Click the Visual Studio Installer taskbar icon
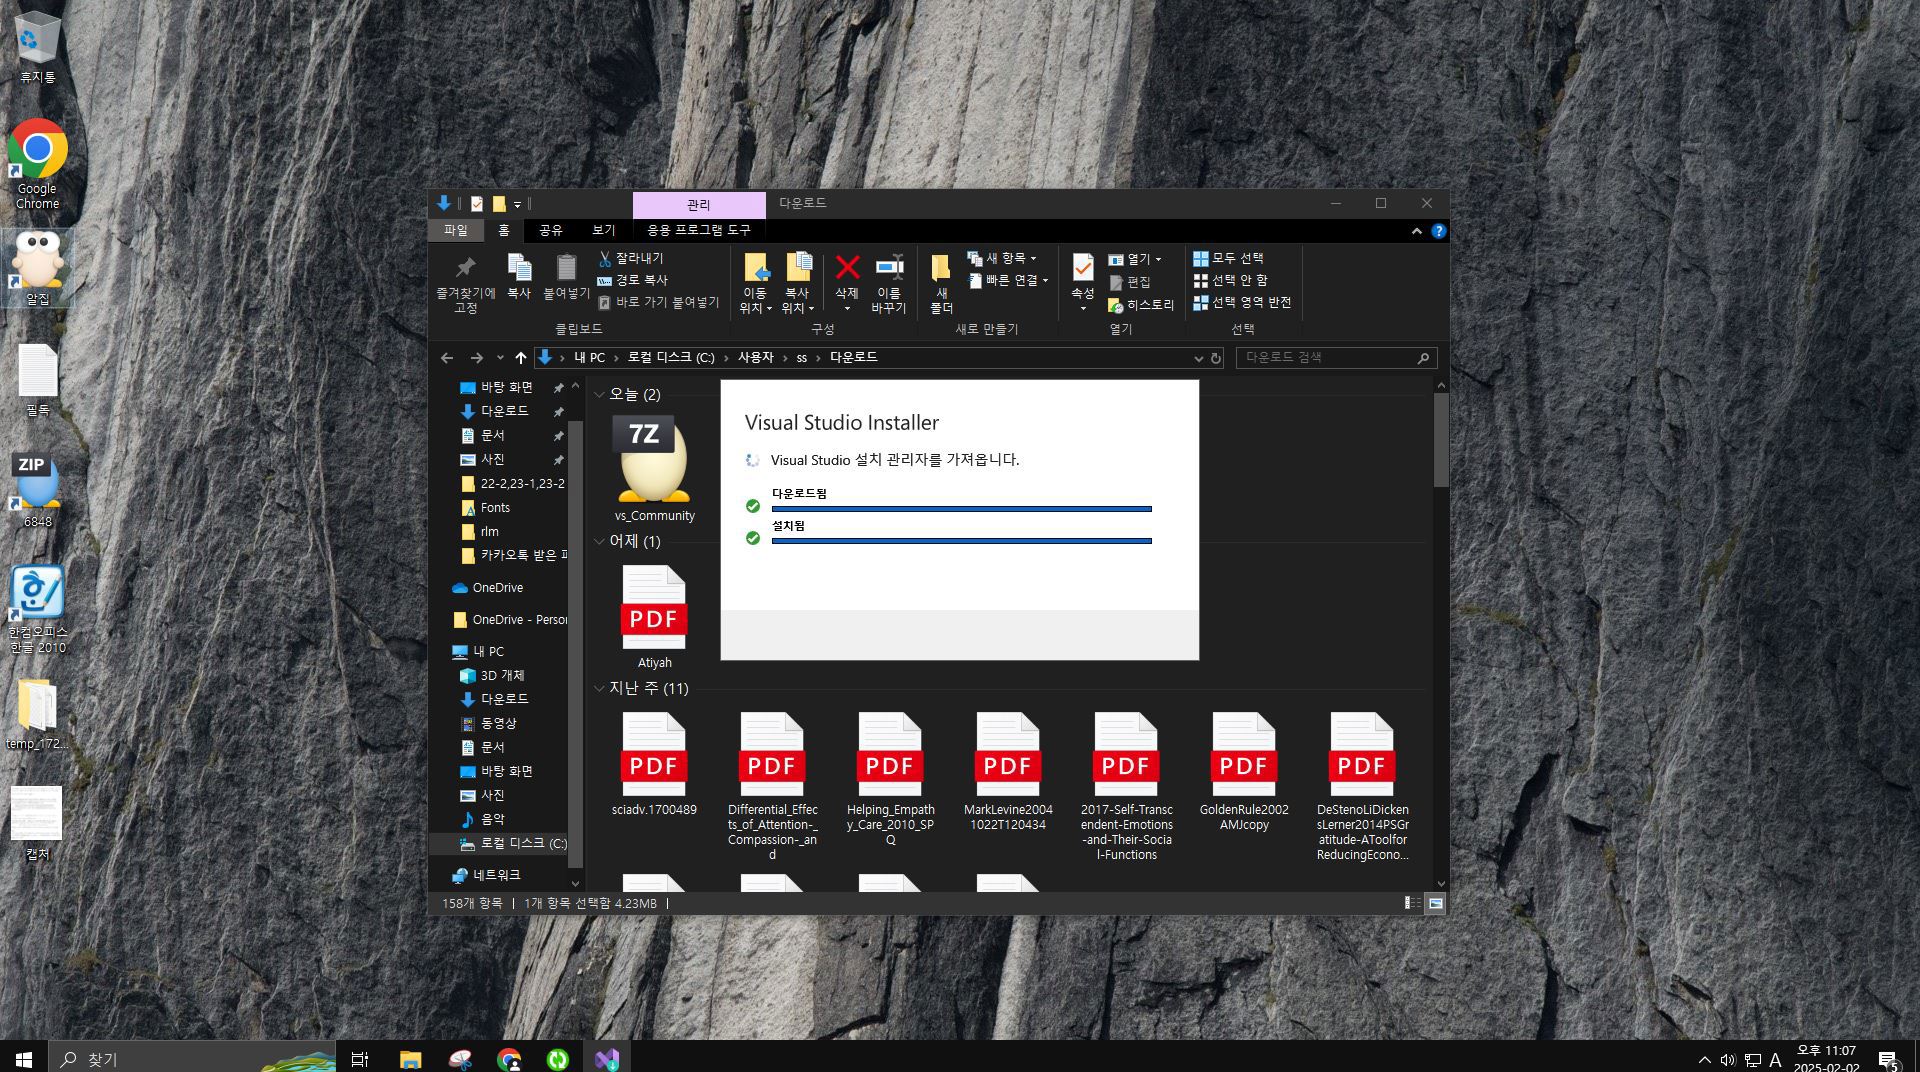The image size is (1920, 1072). [x=606, y=1058]
